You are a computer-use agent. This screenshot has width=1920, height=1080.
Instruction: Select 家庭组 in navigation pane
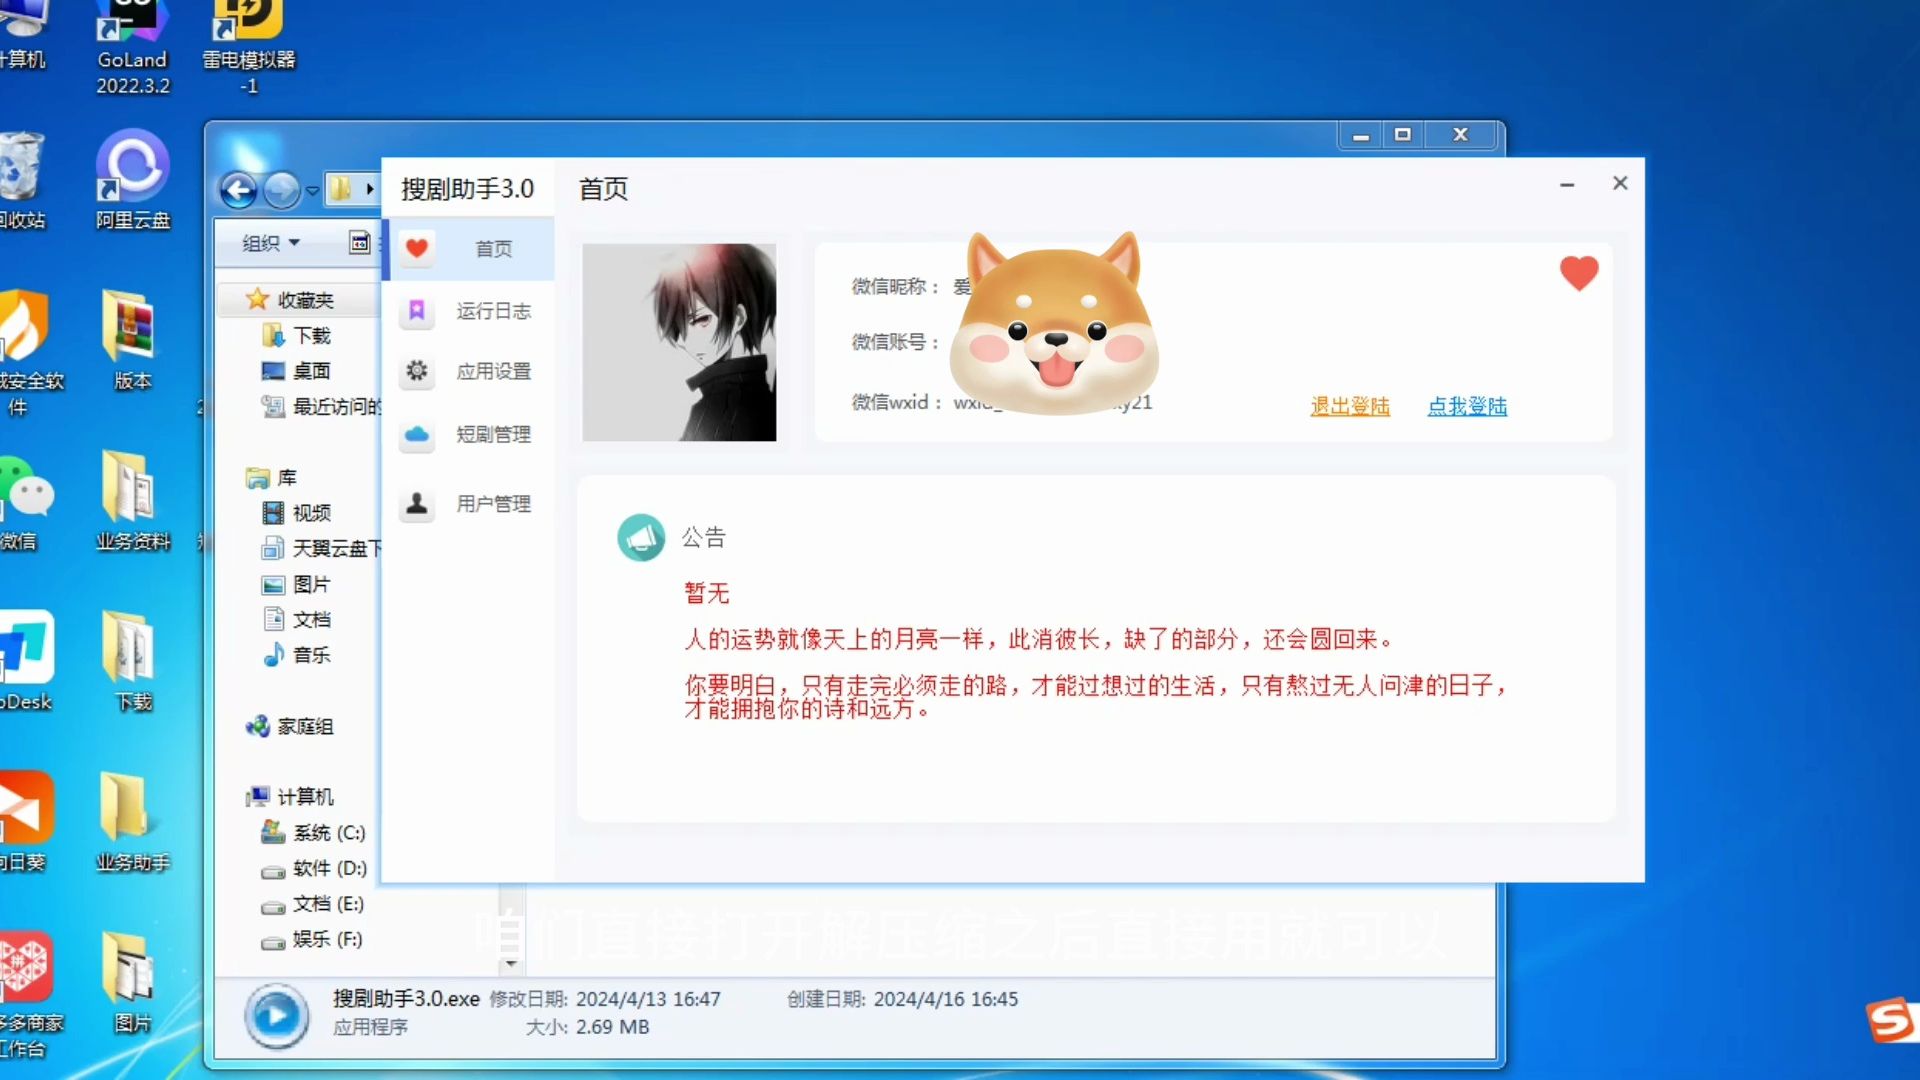(x=290, y=726)
